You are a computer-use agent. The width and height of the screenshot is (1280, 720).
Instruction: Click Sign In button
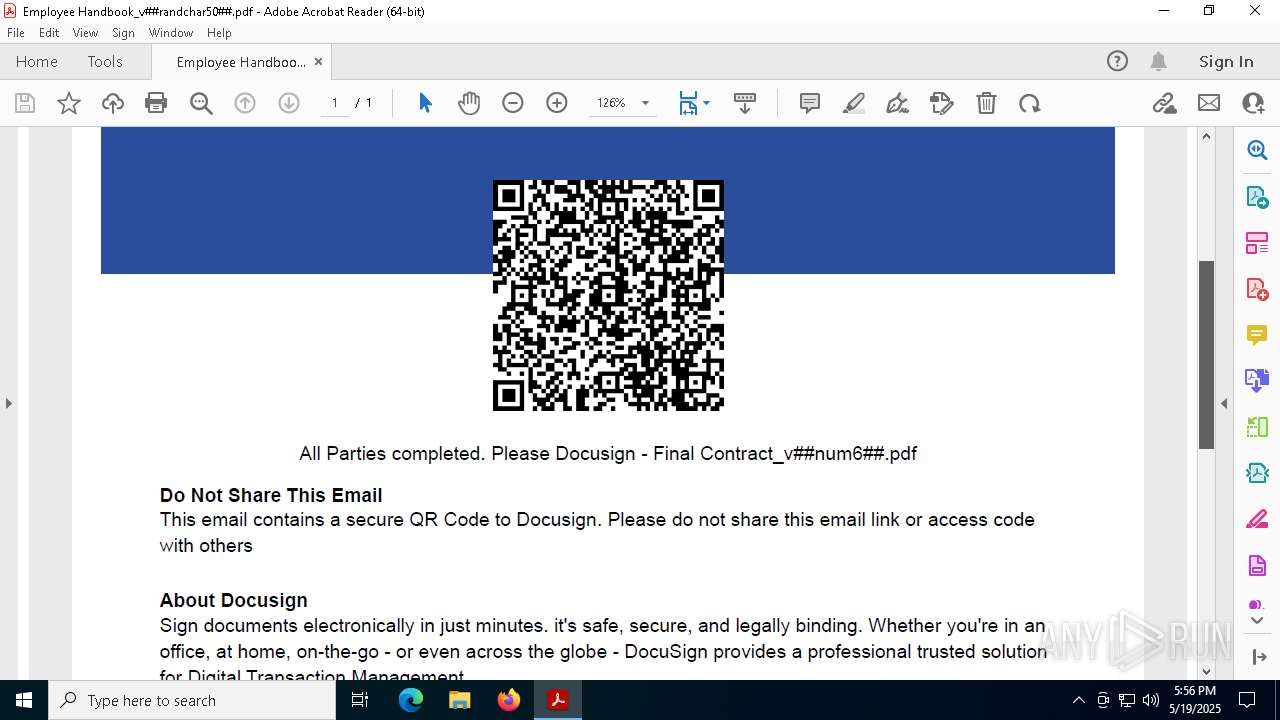pyautogui.click(x=1226, y=61)
